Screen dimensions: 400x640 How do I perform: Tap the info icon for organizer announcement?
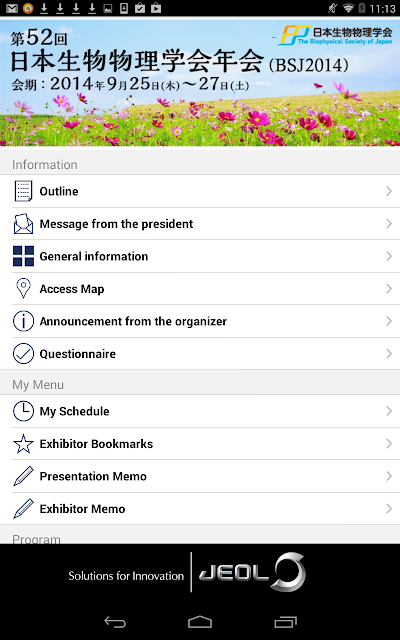coord(23,321)
